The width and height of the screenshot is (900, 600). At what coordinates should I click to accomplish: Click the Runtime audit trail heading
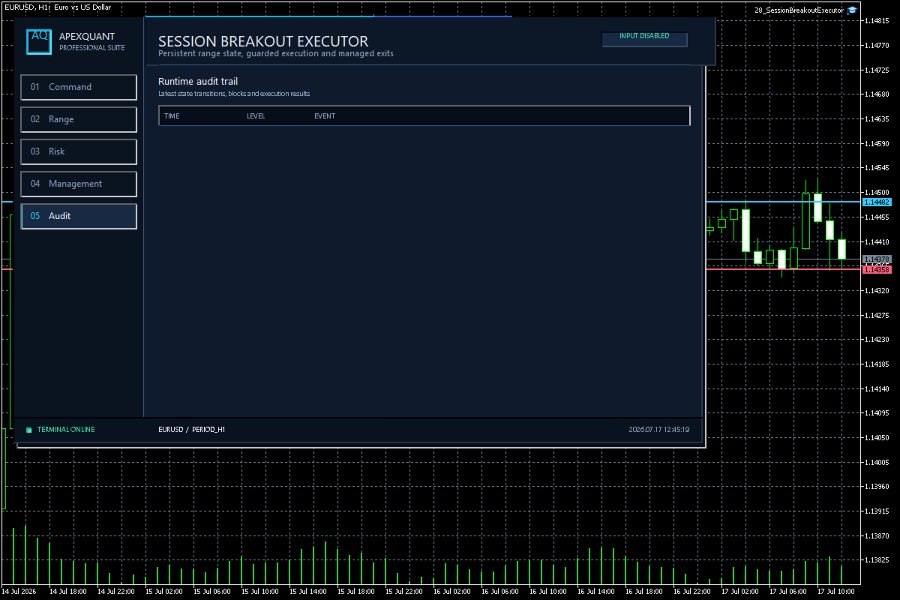point(197,82)
